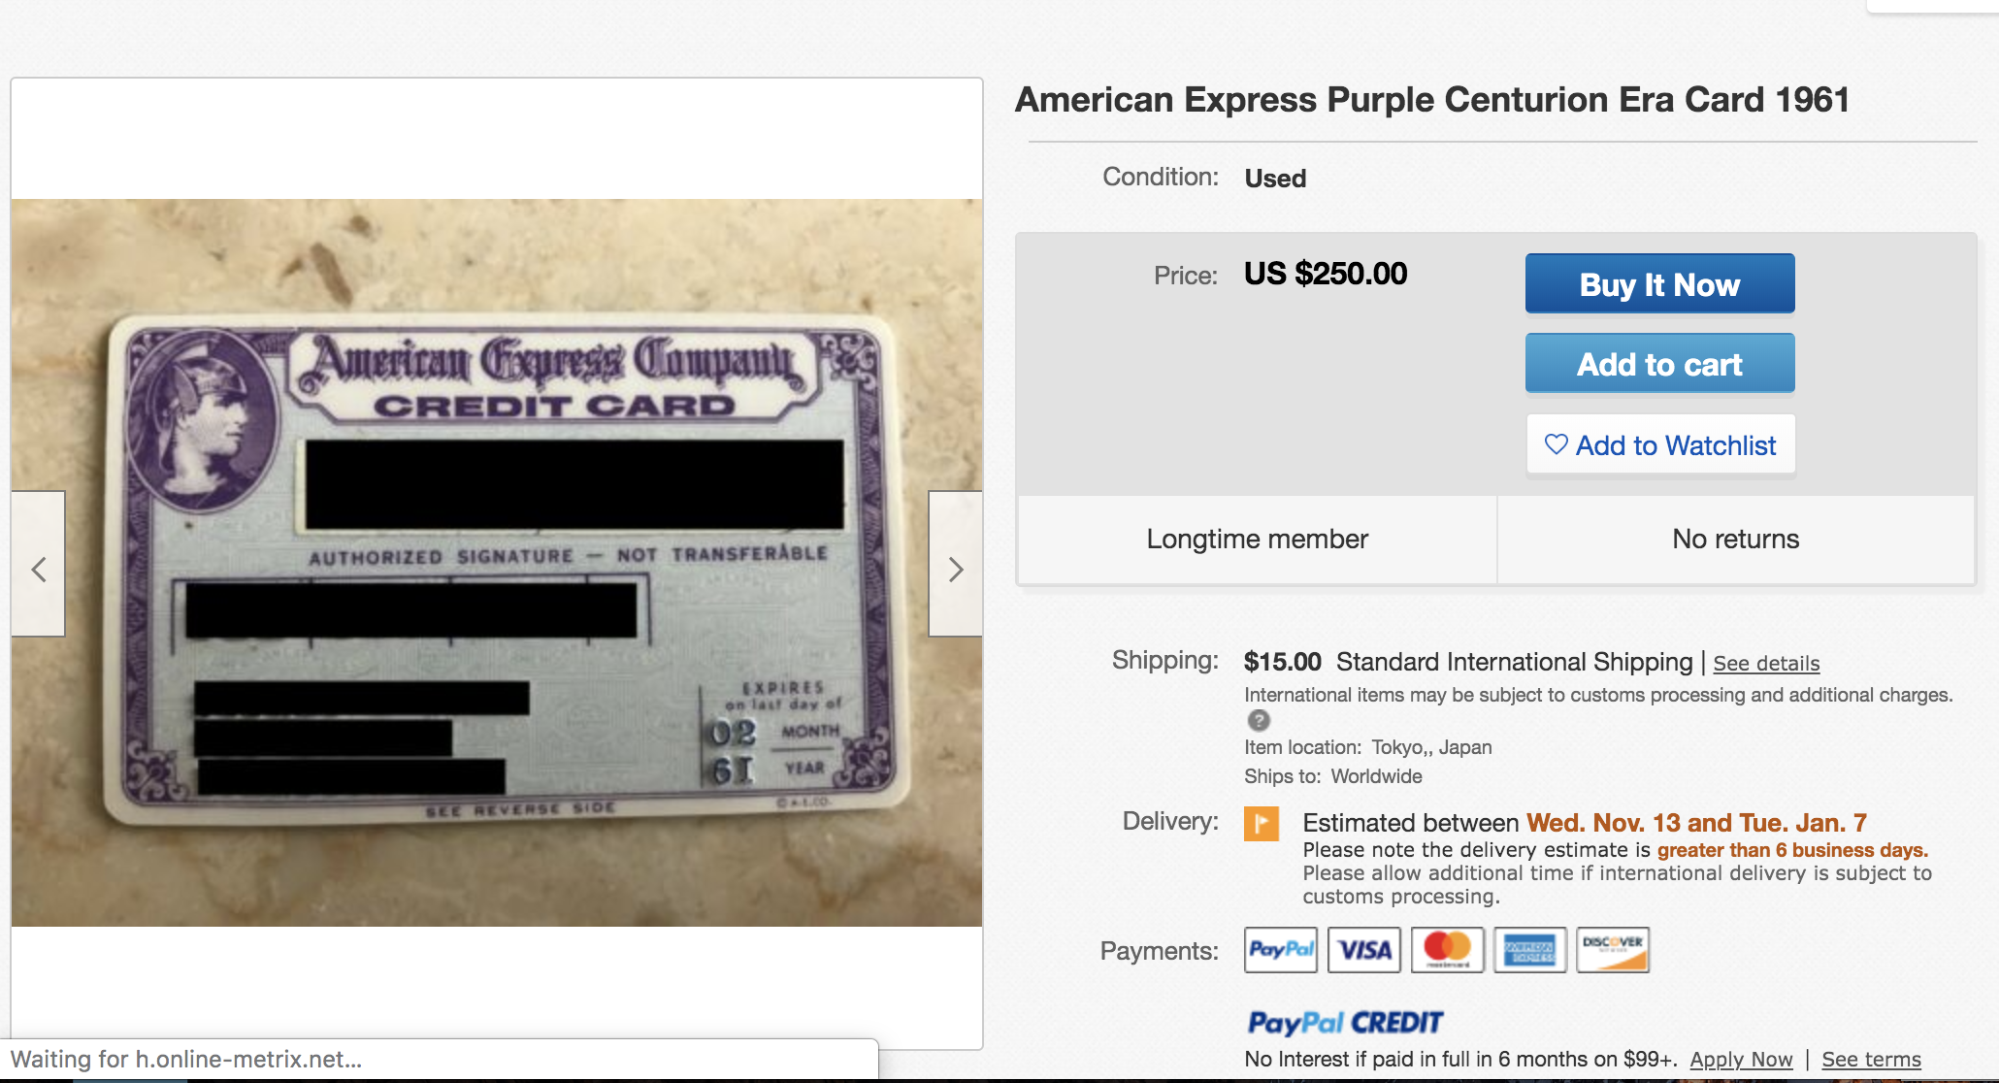1999x1083 pixels.
Task: Select the VISA payment icon
Action: coord(1364,949)
